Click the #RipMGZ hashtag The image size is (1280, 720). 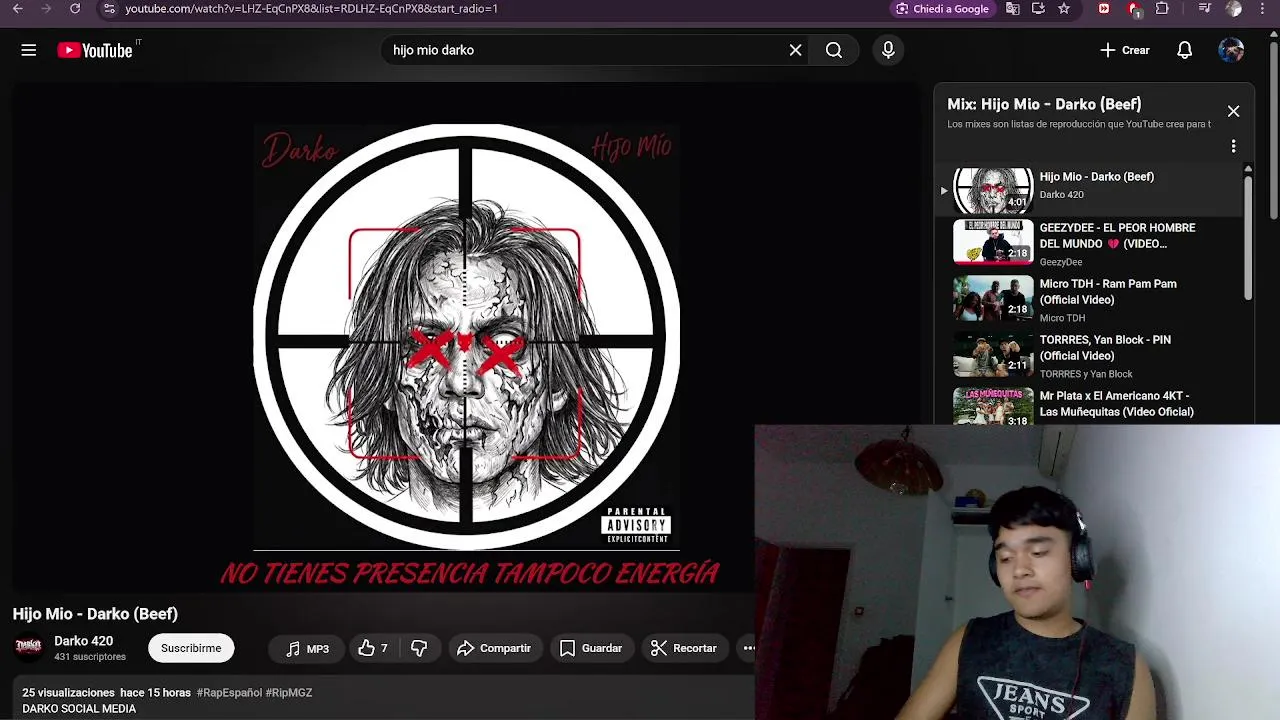pyautogui.click(x=289, y=692)
